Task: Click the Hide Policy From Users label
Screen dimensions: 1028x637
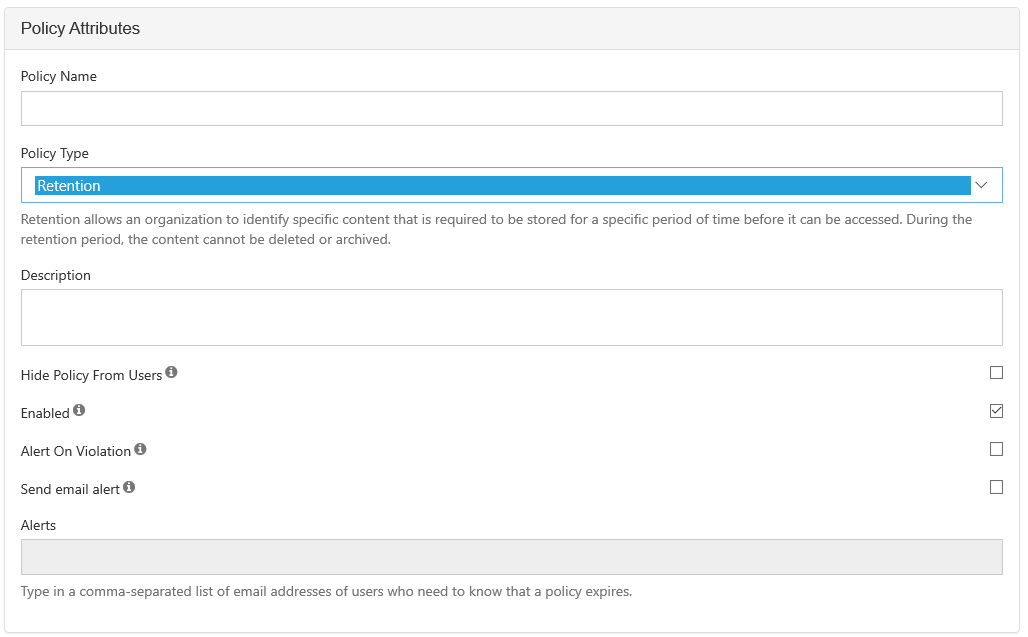Action: (91, 375)
